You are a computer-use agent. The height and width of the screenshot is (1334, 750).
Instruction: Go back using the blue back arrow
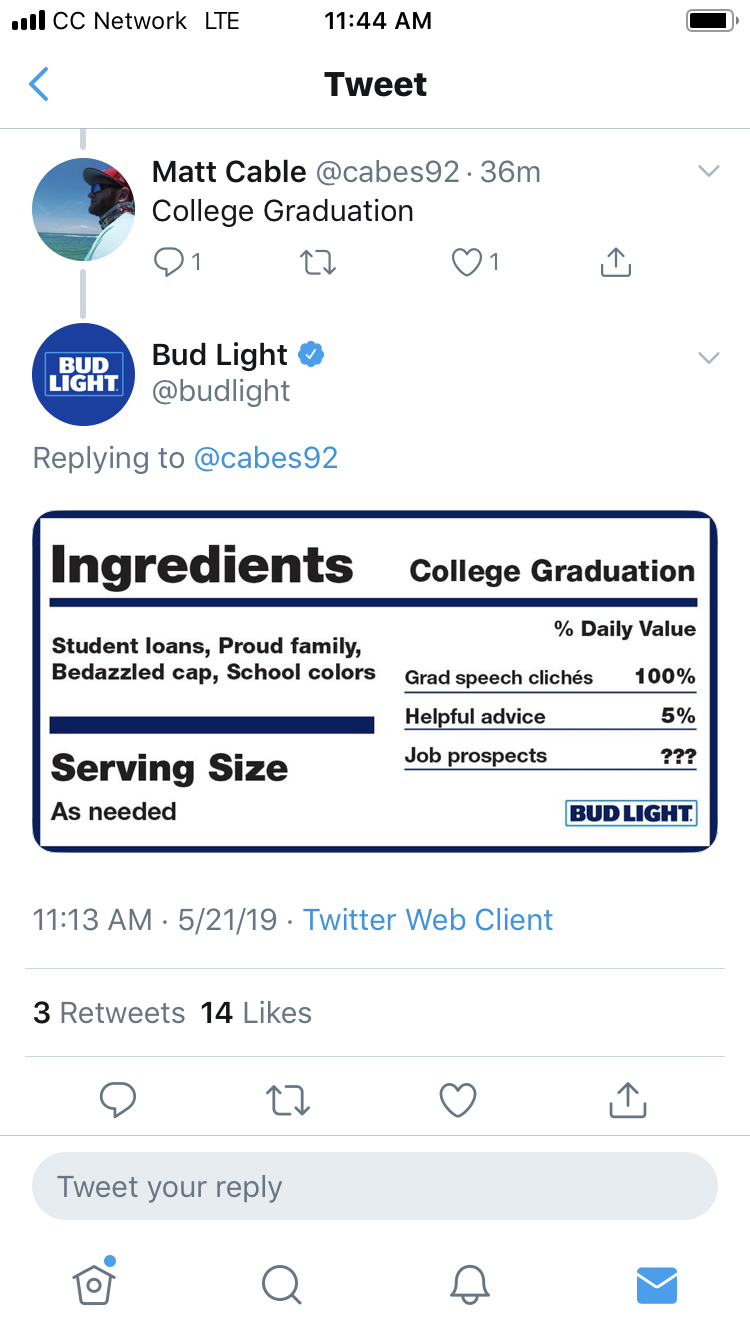click(x=39, y=85)
